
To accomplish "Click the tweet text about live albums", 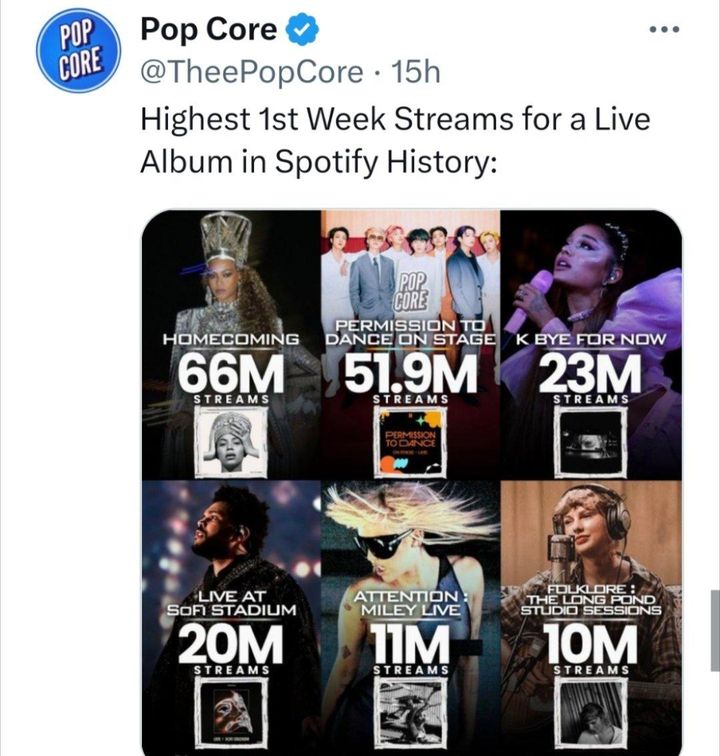I will [x=395, y=139].
